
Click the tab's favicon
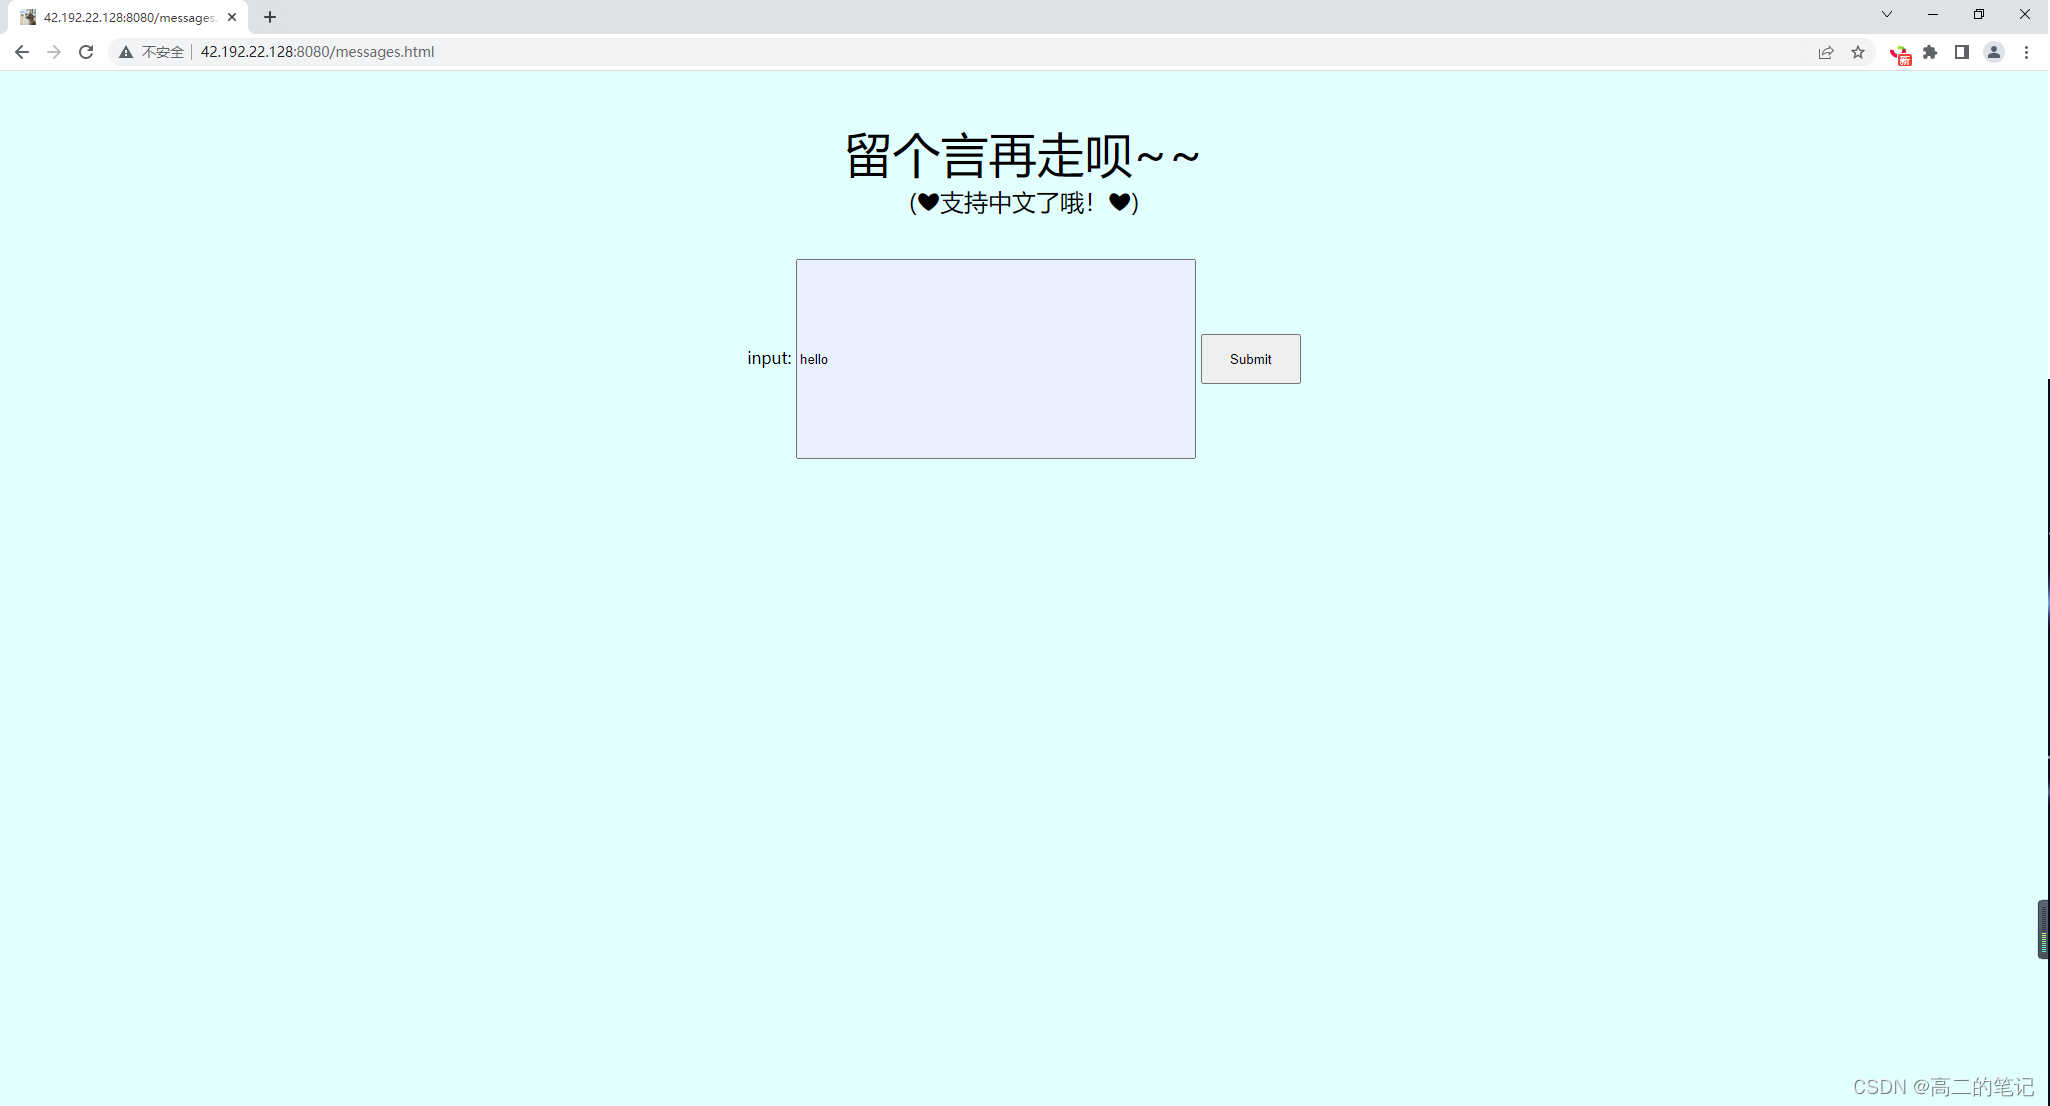click(x=28, y=17)
